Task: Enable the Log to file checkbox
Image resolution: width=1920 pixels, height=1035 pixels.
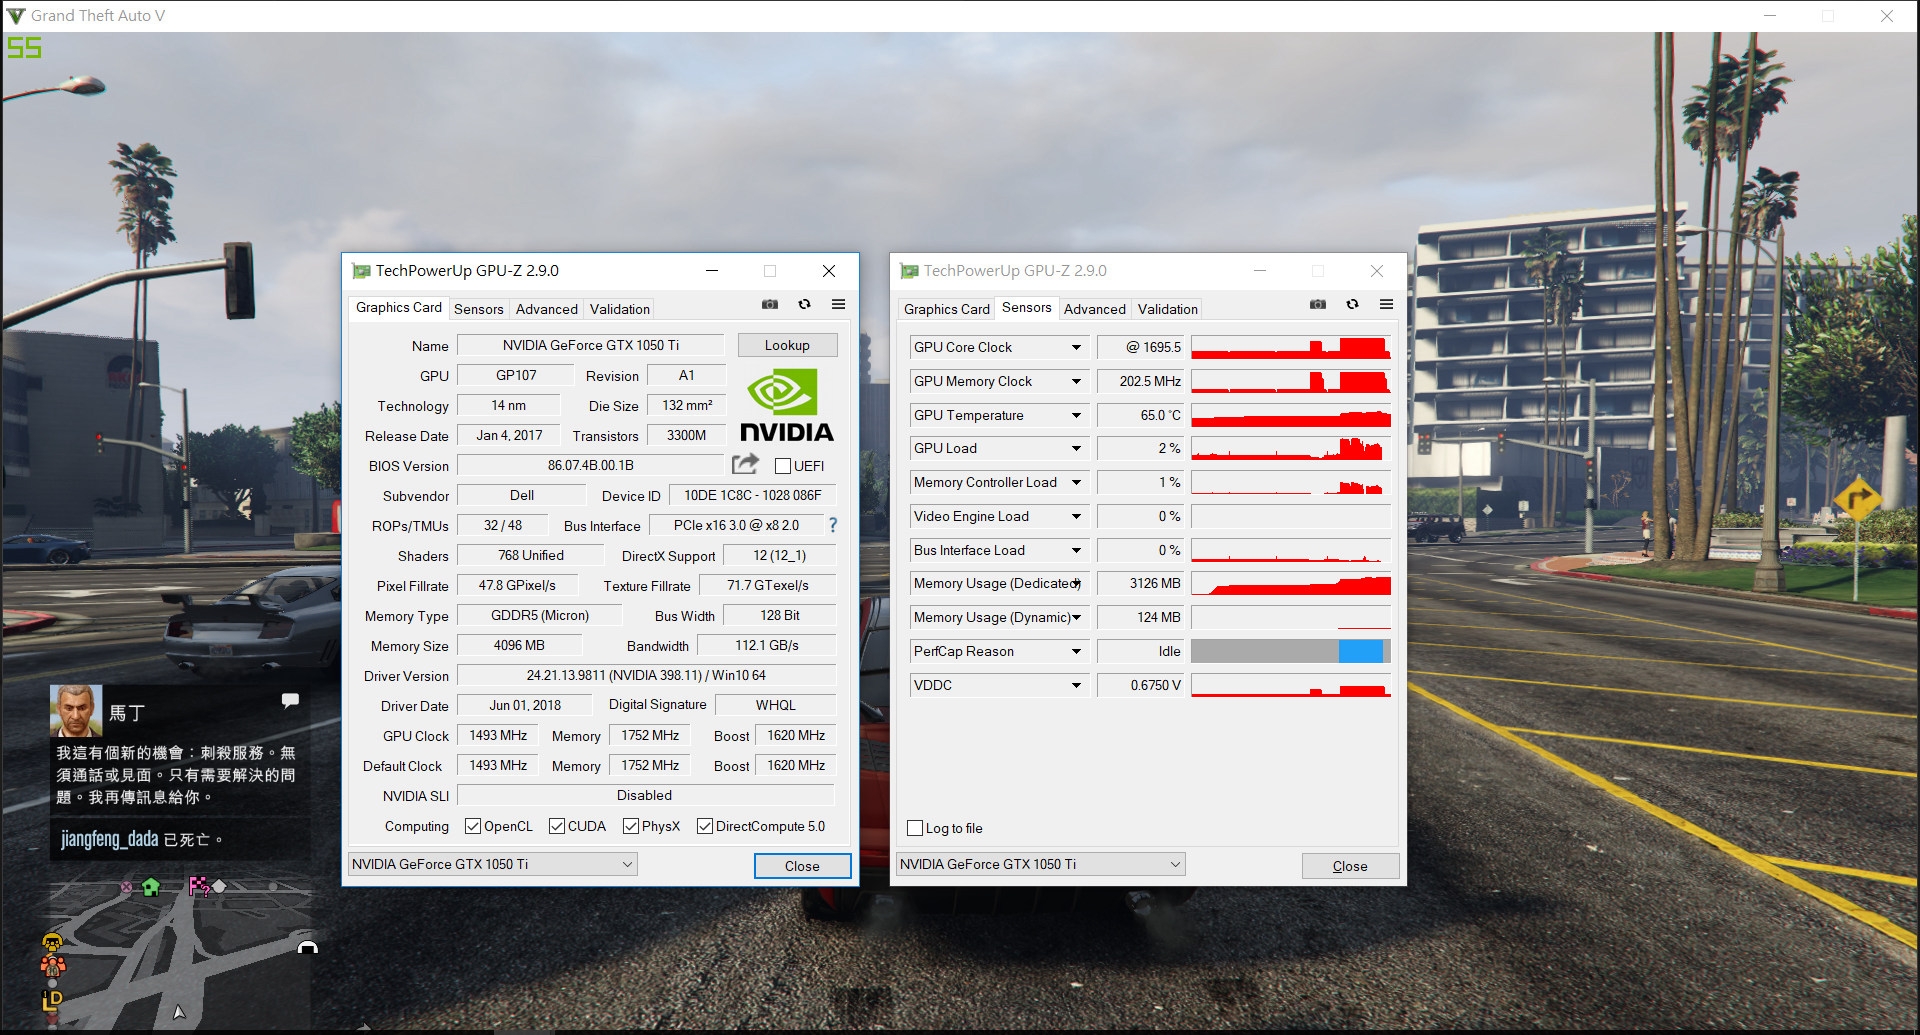Action: tap(915, 828)
